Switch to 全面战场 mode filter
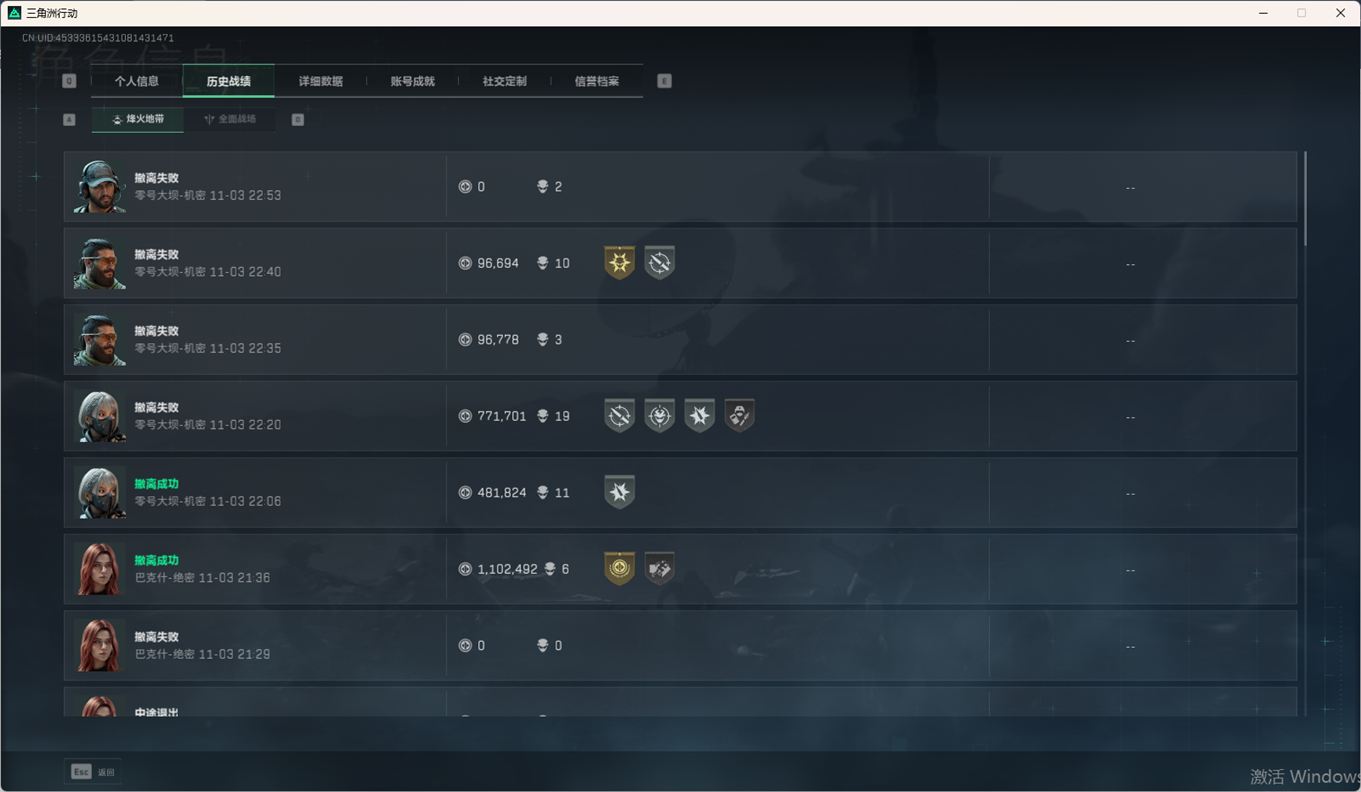 [x=230, y=119]
